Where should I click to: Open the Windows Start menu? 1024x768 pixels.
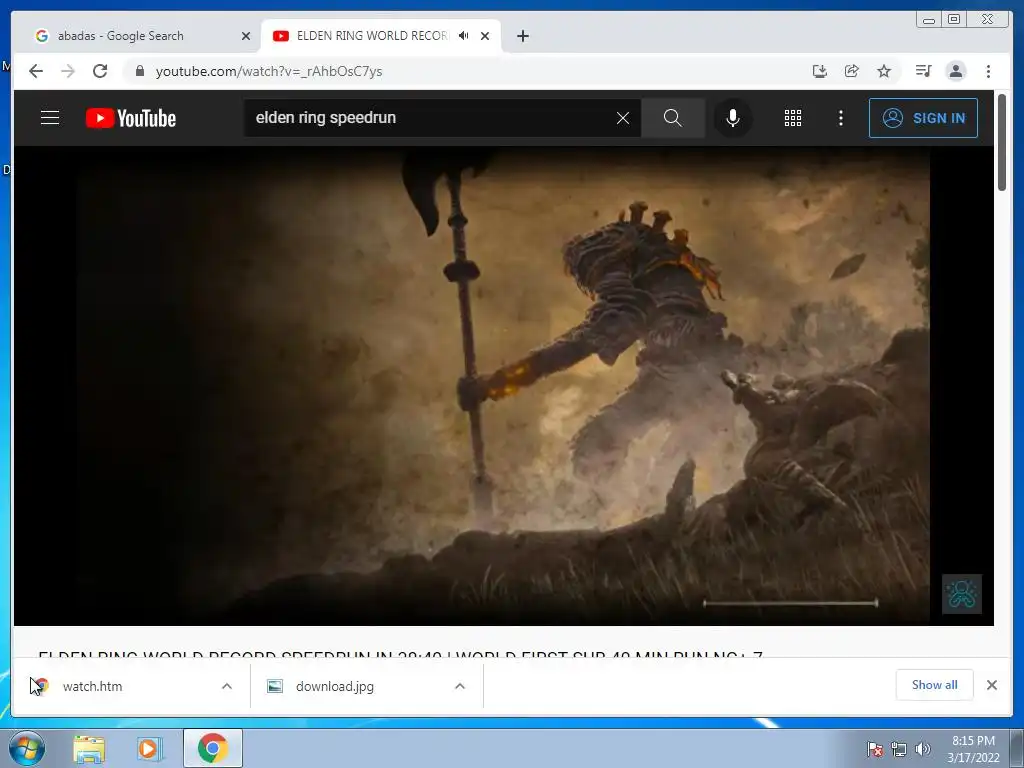(27, 748)
